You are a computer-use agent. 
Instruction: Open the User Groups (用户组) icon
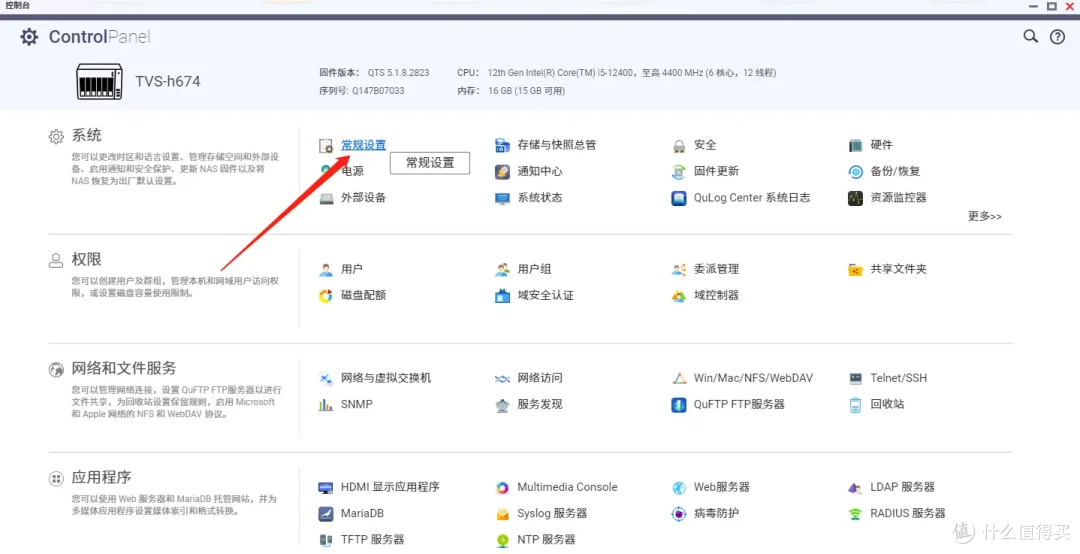pyautogui.click(x=502, y=269)
